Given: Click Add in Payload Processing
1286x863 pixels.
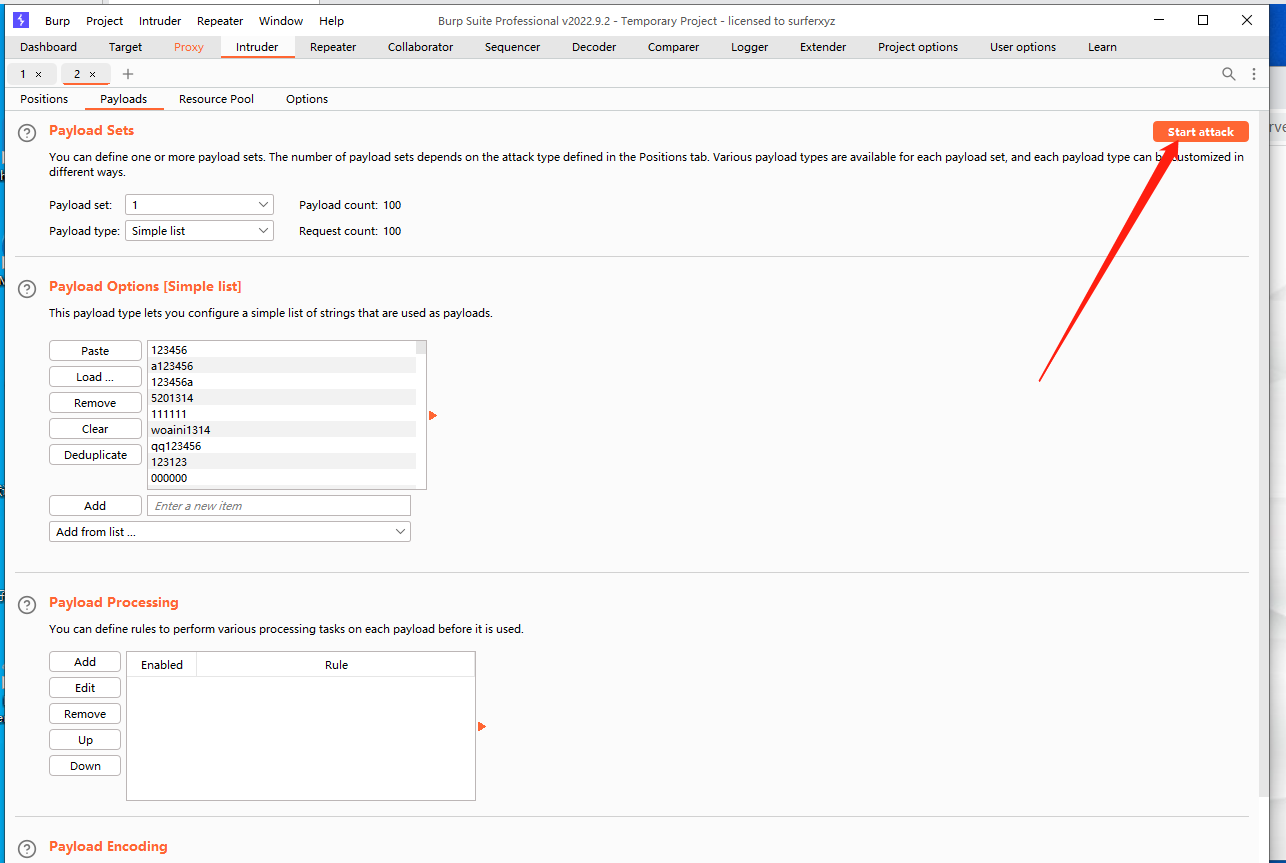Looking at the screenshot, I should [85, 662].
